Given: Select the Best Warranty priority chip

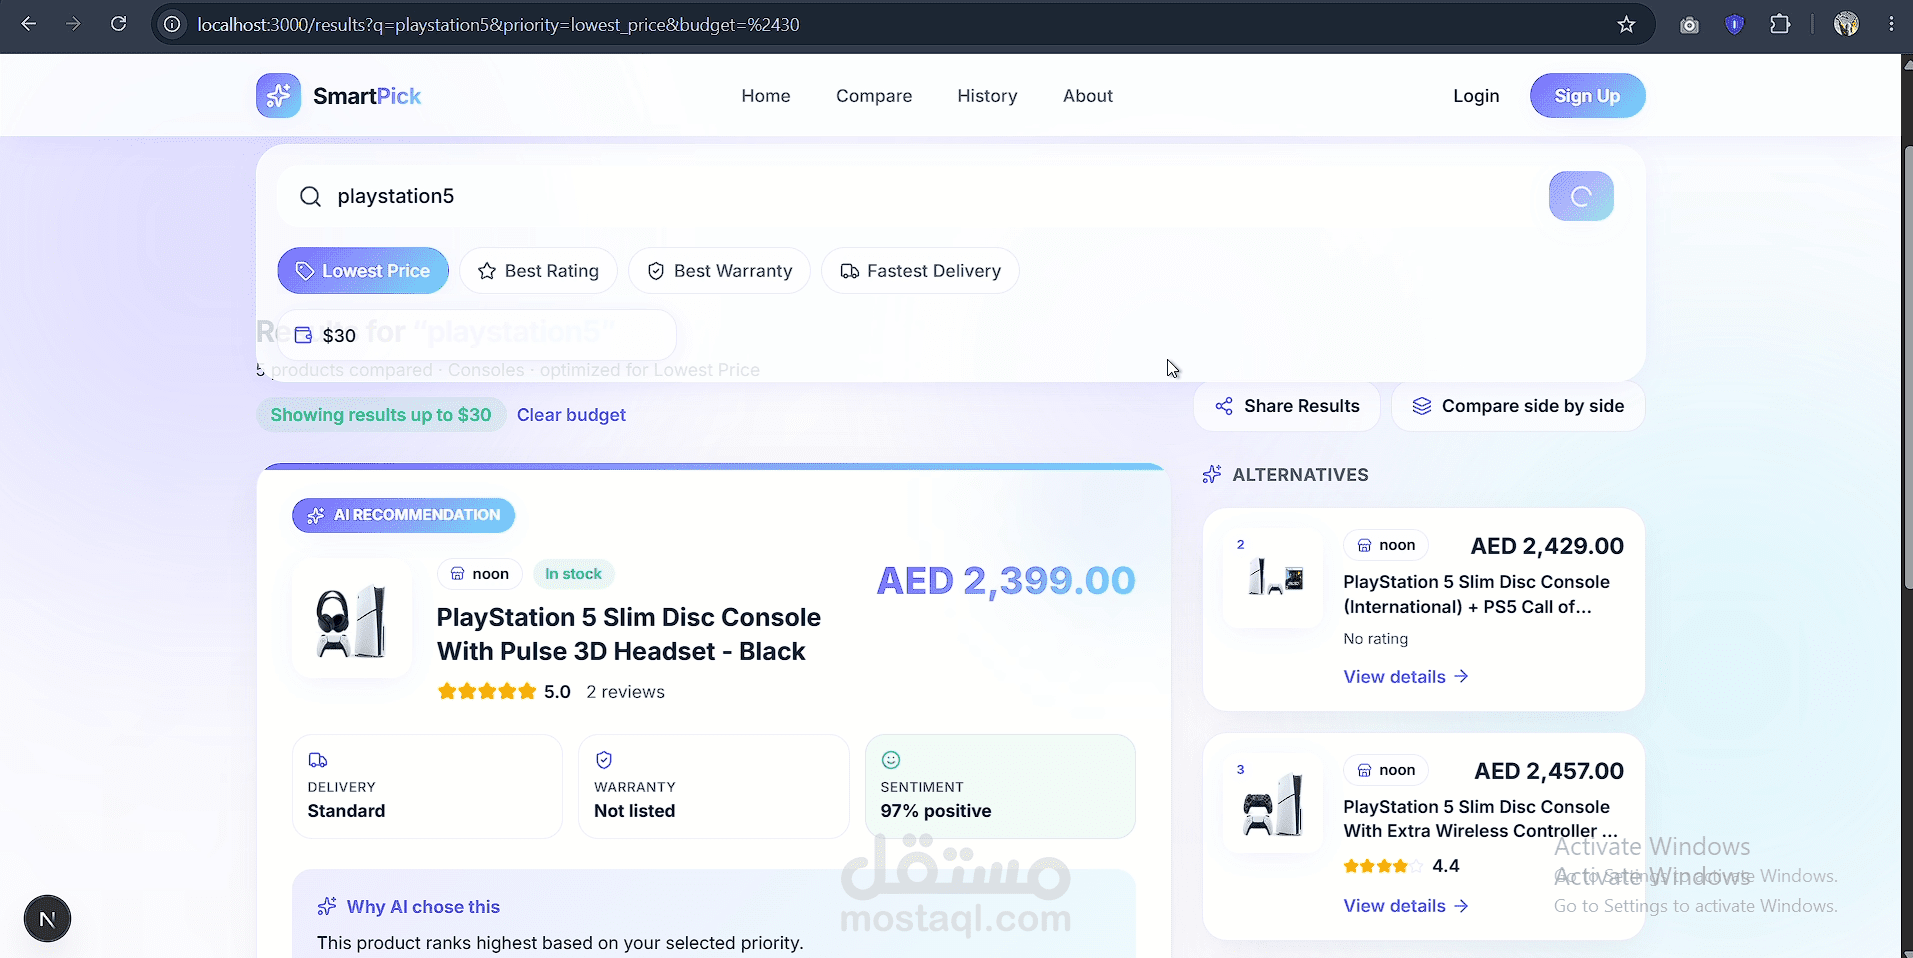Looking at the screenshot, I should pos(719,271).
